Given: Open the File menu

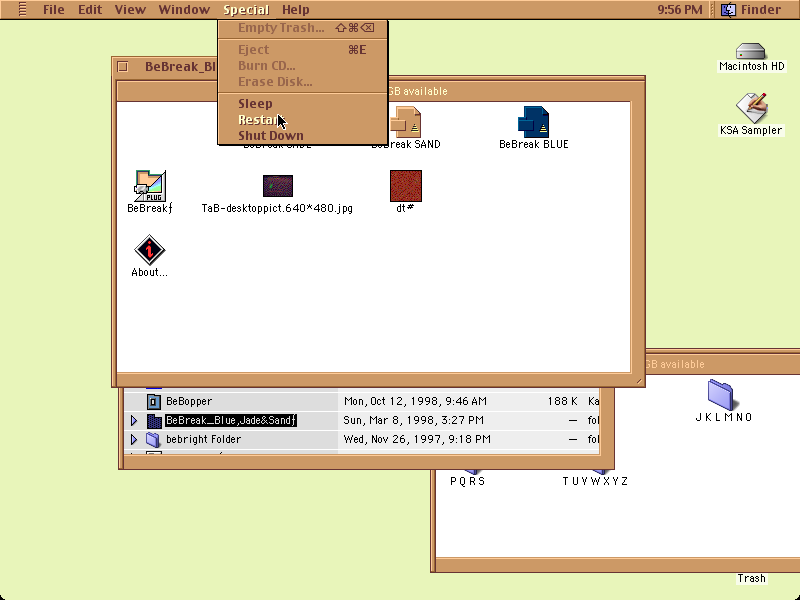Looking at the screenshot, I should point(54,10).
